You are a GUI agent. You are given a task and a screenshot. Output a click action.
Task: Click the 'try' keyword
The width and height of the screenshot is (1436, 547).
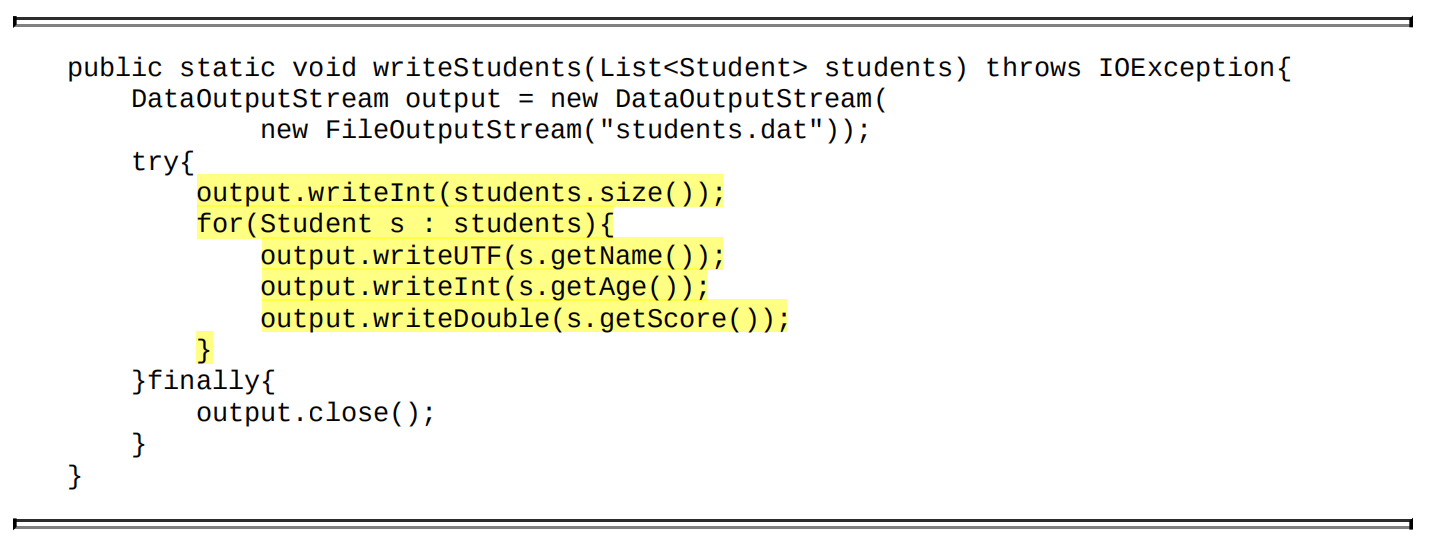[155, 161]
